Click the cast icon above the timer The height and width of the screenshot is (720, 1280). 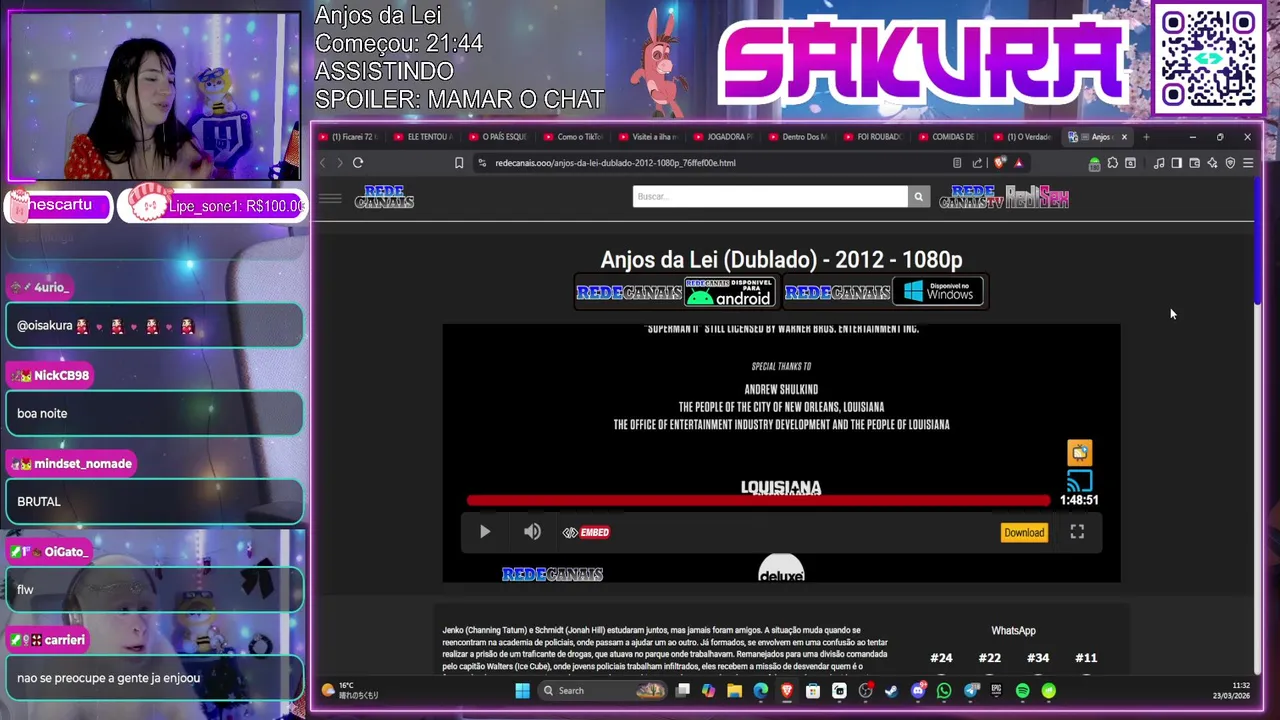[x=1079, y=481]
